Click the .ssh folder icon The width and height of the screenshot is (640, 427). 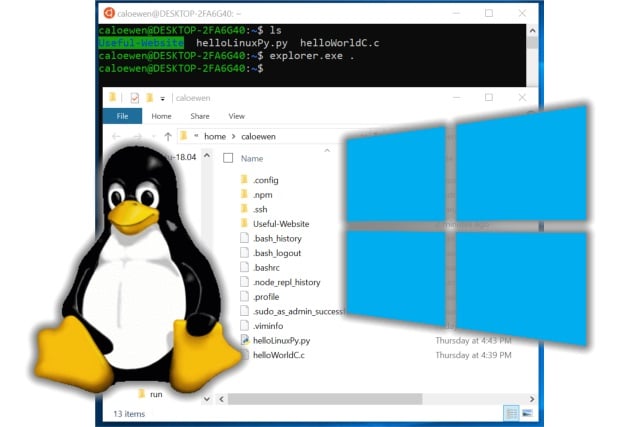(245, 209)
